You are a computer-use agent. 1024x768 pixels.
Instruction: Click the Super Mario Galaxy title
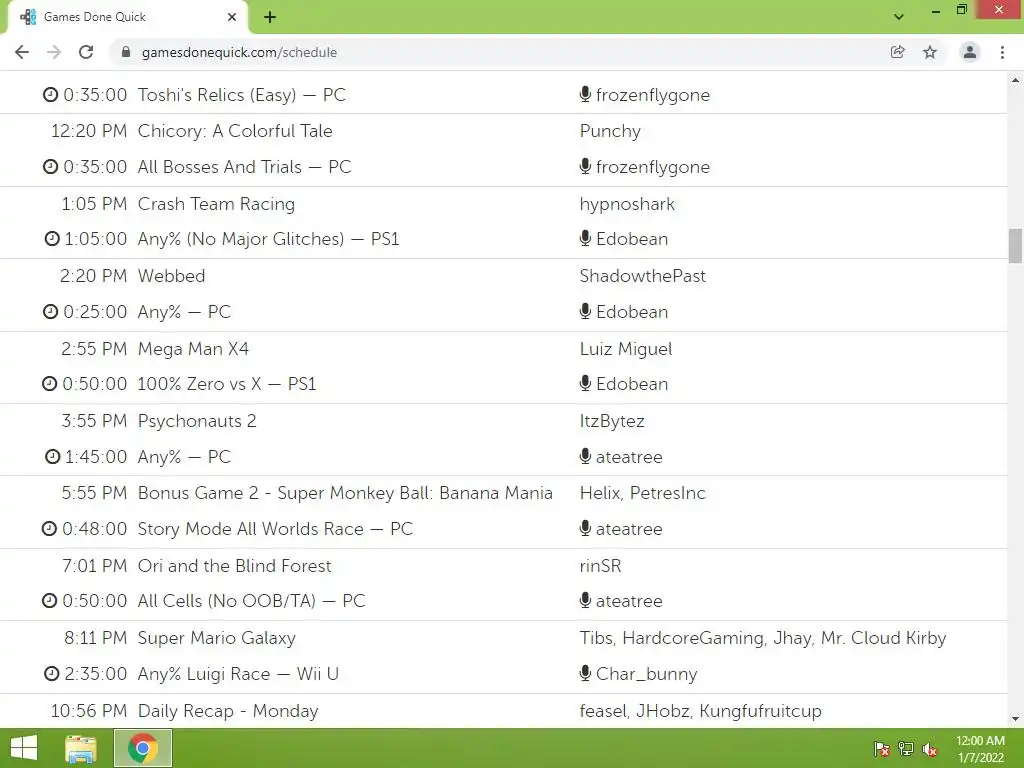point(217,637)
